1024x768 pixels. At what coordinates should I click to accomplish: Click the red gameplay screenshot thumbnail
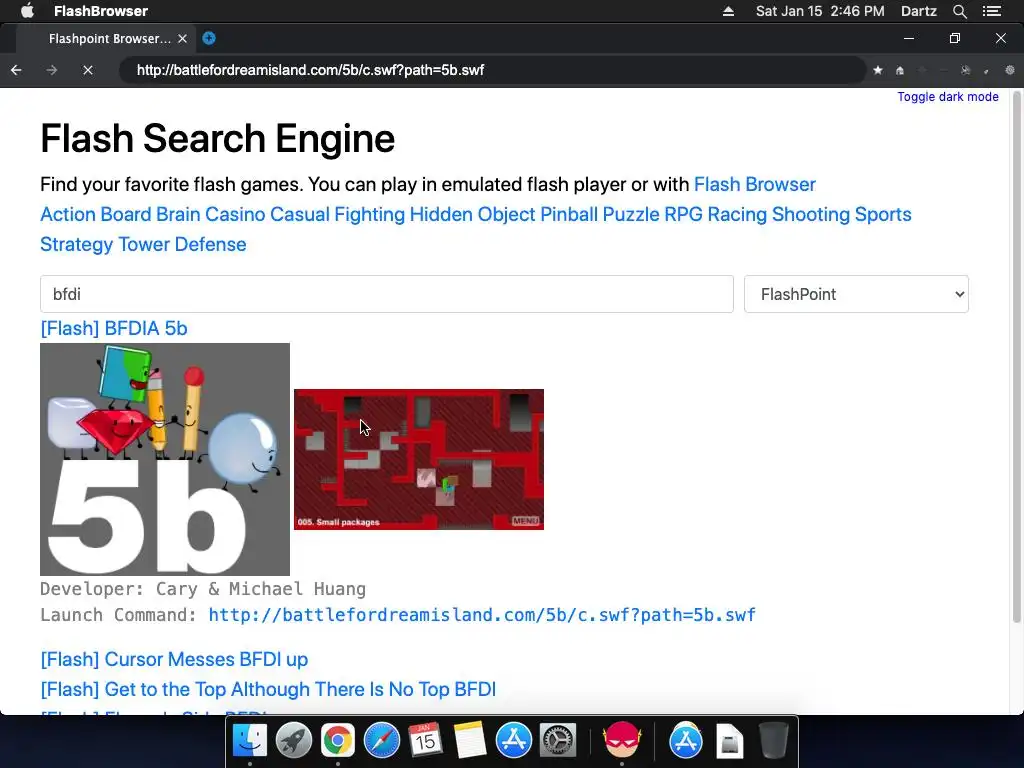click(419, 459)
